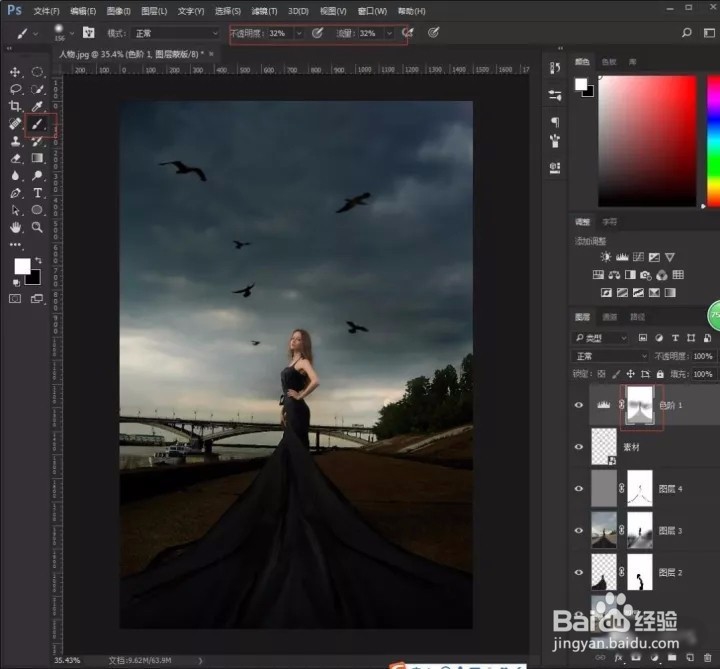Viewport: 720px width, 669px height.
Task: Open the 图像(I) menu
Action: [x=118, y=11]
